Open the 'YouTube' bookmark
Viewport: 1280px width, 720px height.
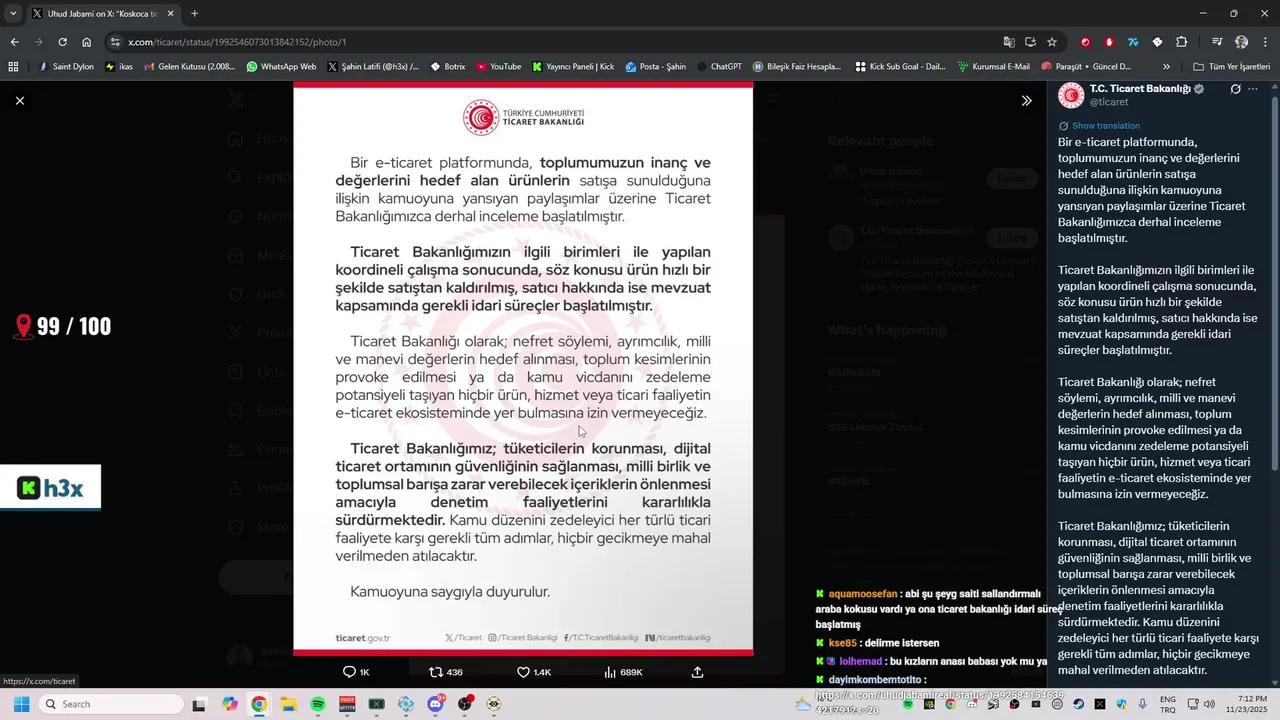pyautogui.click(x=499, y=67)
